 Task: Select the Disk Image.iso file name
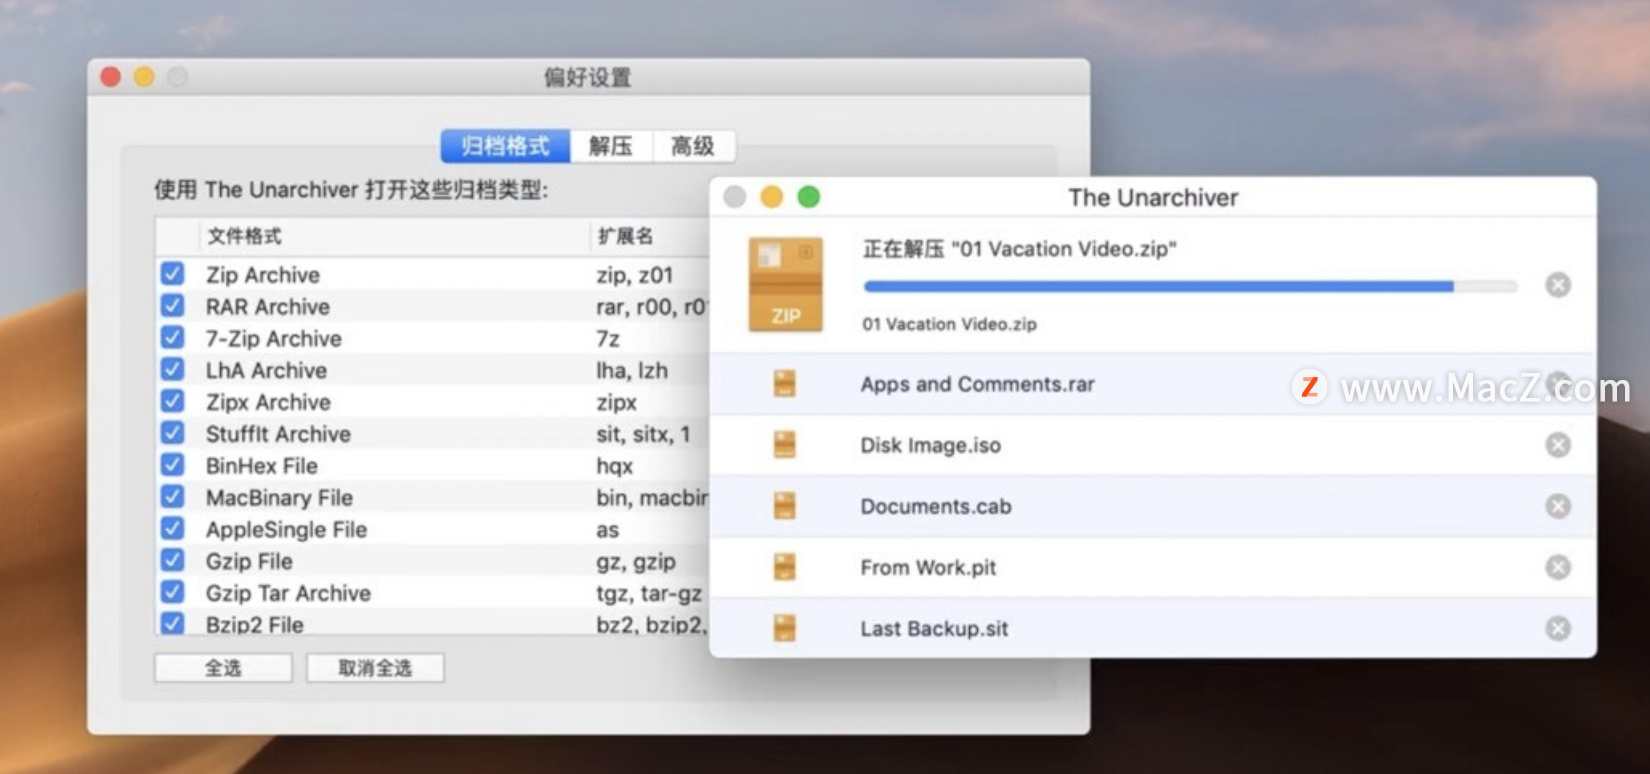(x=930, y=445)
